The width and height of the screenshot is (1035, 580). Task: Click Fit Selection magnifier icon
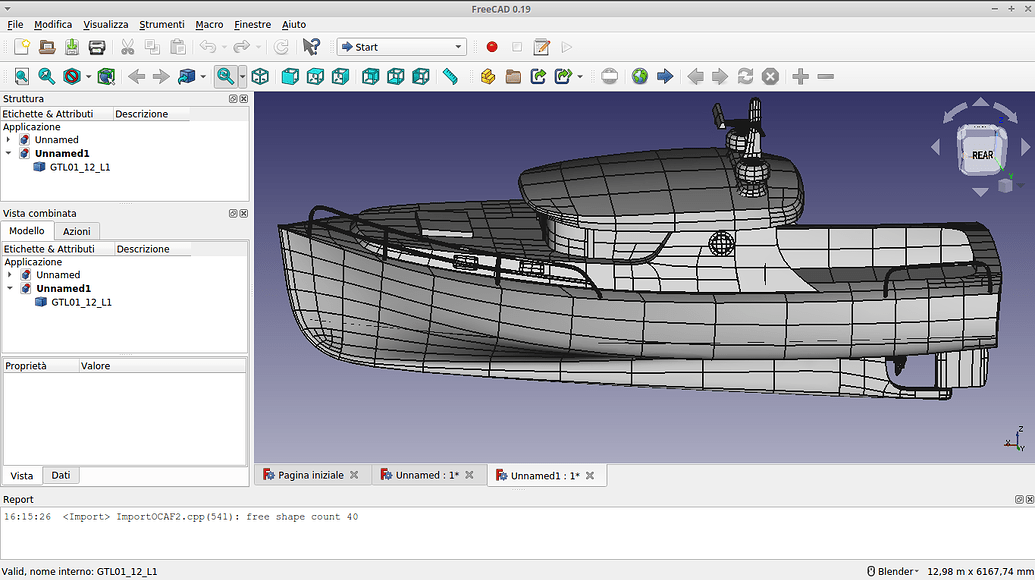coord(46,77)
